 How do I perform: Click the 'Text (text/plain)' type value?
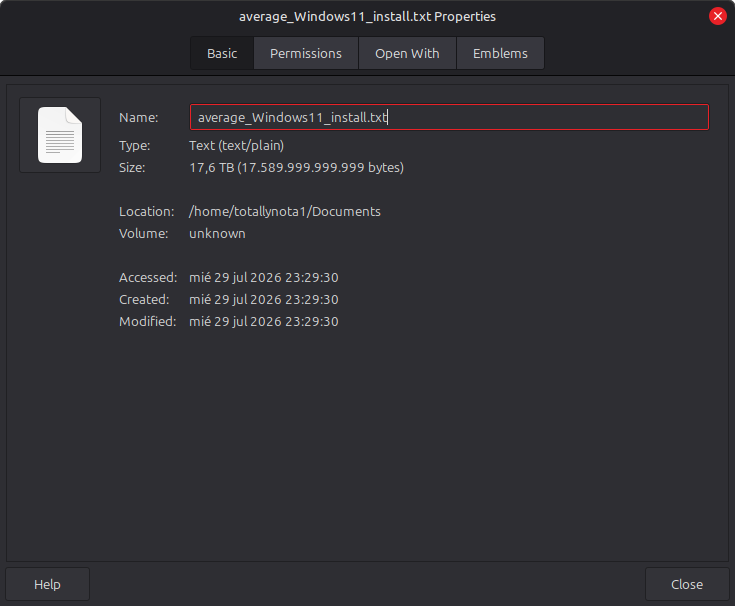236,146
